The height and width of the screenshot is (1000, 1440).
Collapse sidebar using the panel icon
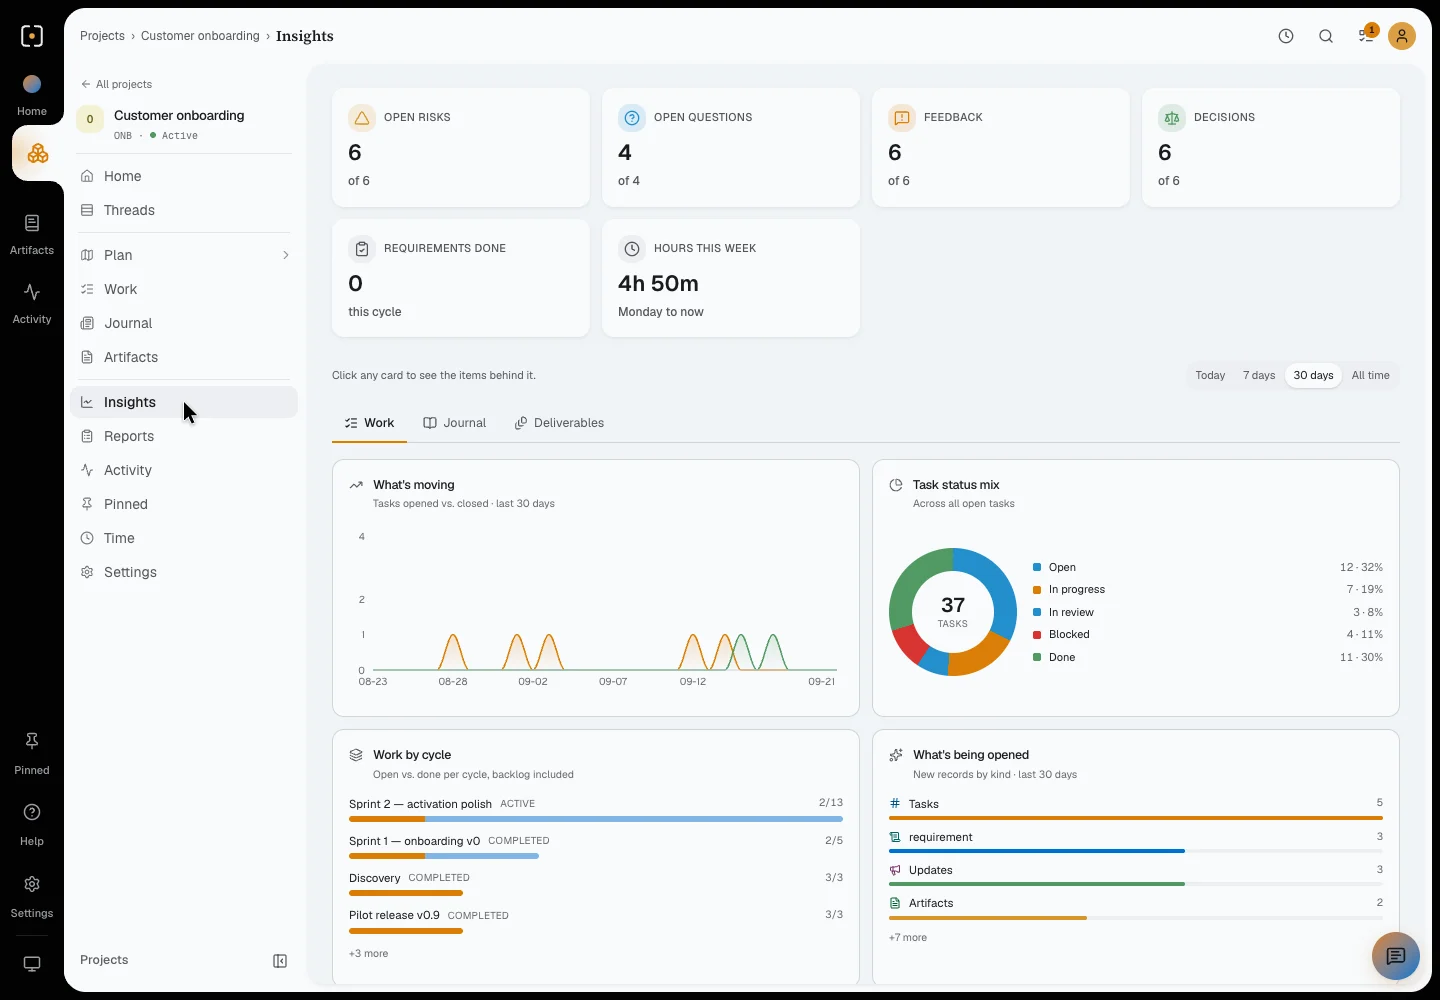(280, 961)
